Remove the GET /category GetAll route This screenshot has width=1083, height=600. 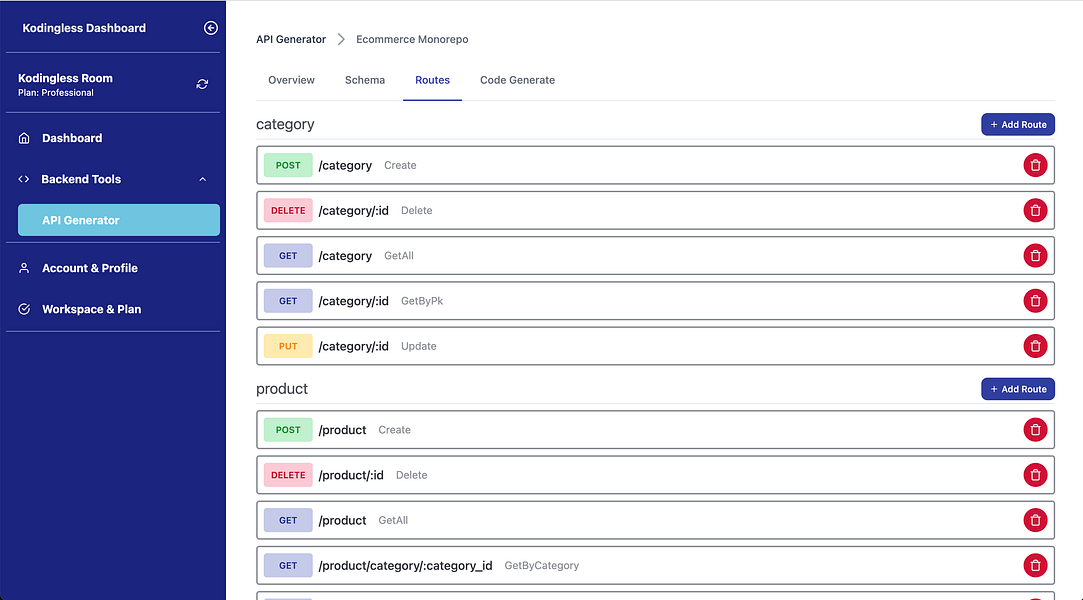1035,255
